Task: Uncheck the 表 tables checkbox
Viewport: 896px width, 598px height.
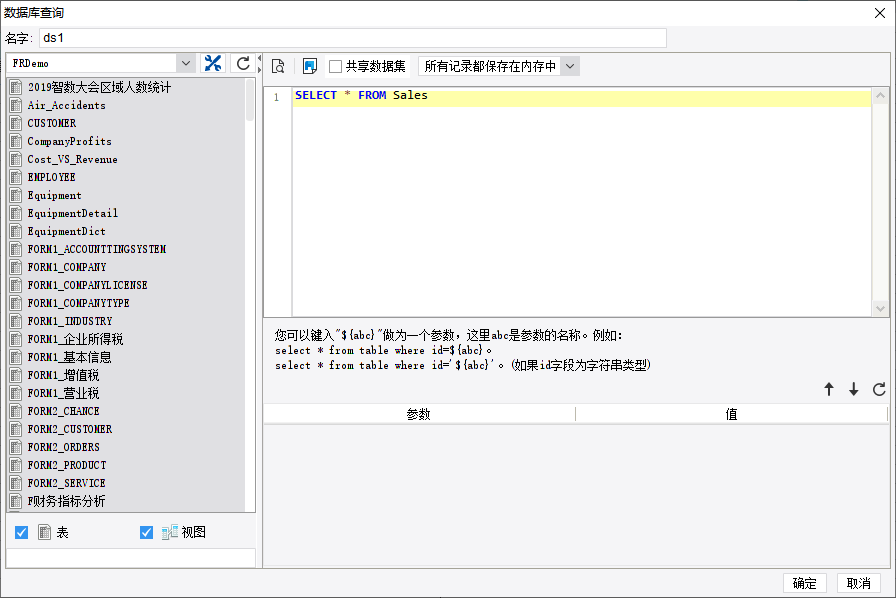Action: pyautogui.click(x=22, y=532)
